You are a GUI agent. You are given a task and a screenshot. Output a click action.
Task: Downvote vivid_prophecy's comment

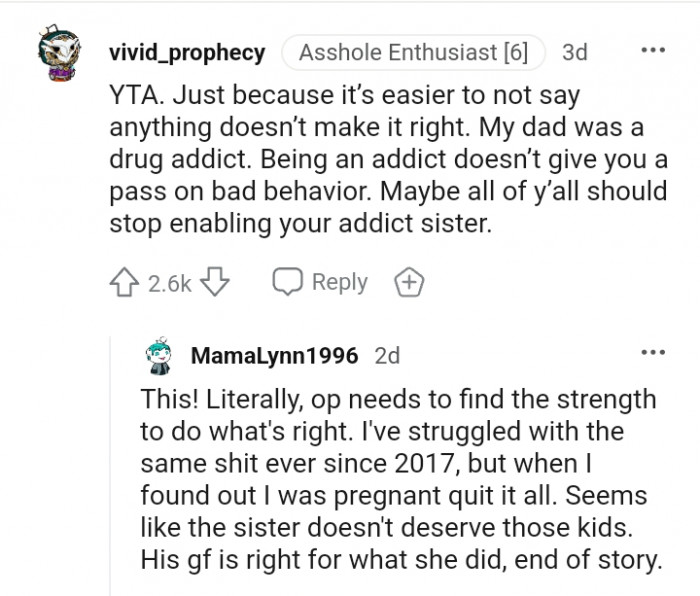215,283
